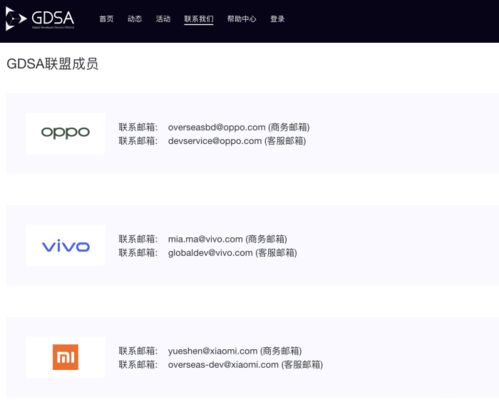This screenshot has height=412, width=499.
Task: Select overseas-dev@xiaomi.com support email
Action: point(223,365)
